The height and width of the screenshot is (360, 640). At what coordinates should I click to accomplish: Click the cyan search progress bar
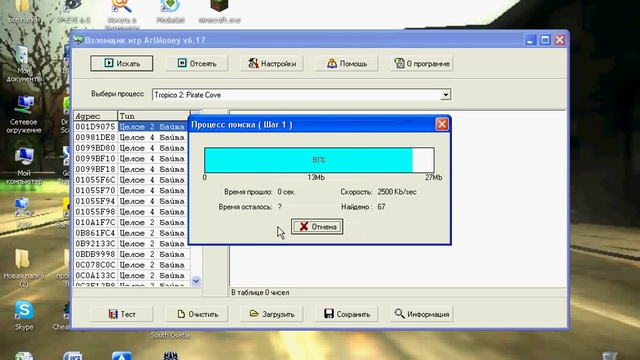[319, 160]
